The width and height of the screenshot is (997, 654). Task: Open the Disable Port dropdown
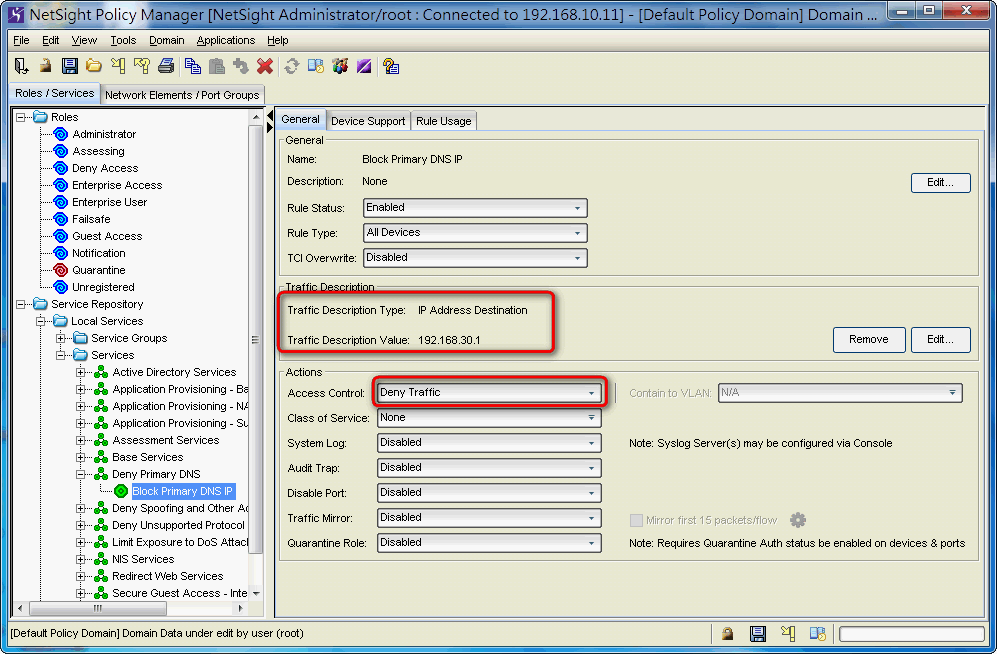[x=489, y=493]
